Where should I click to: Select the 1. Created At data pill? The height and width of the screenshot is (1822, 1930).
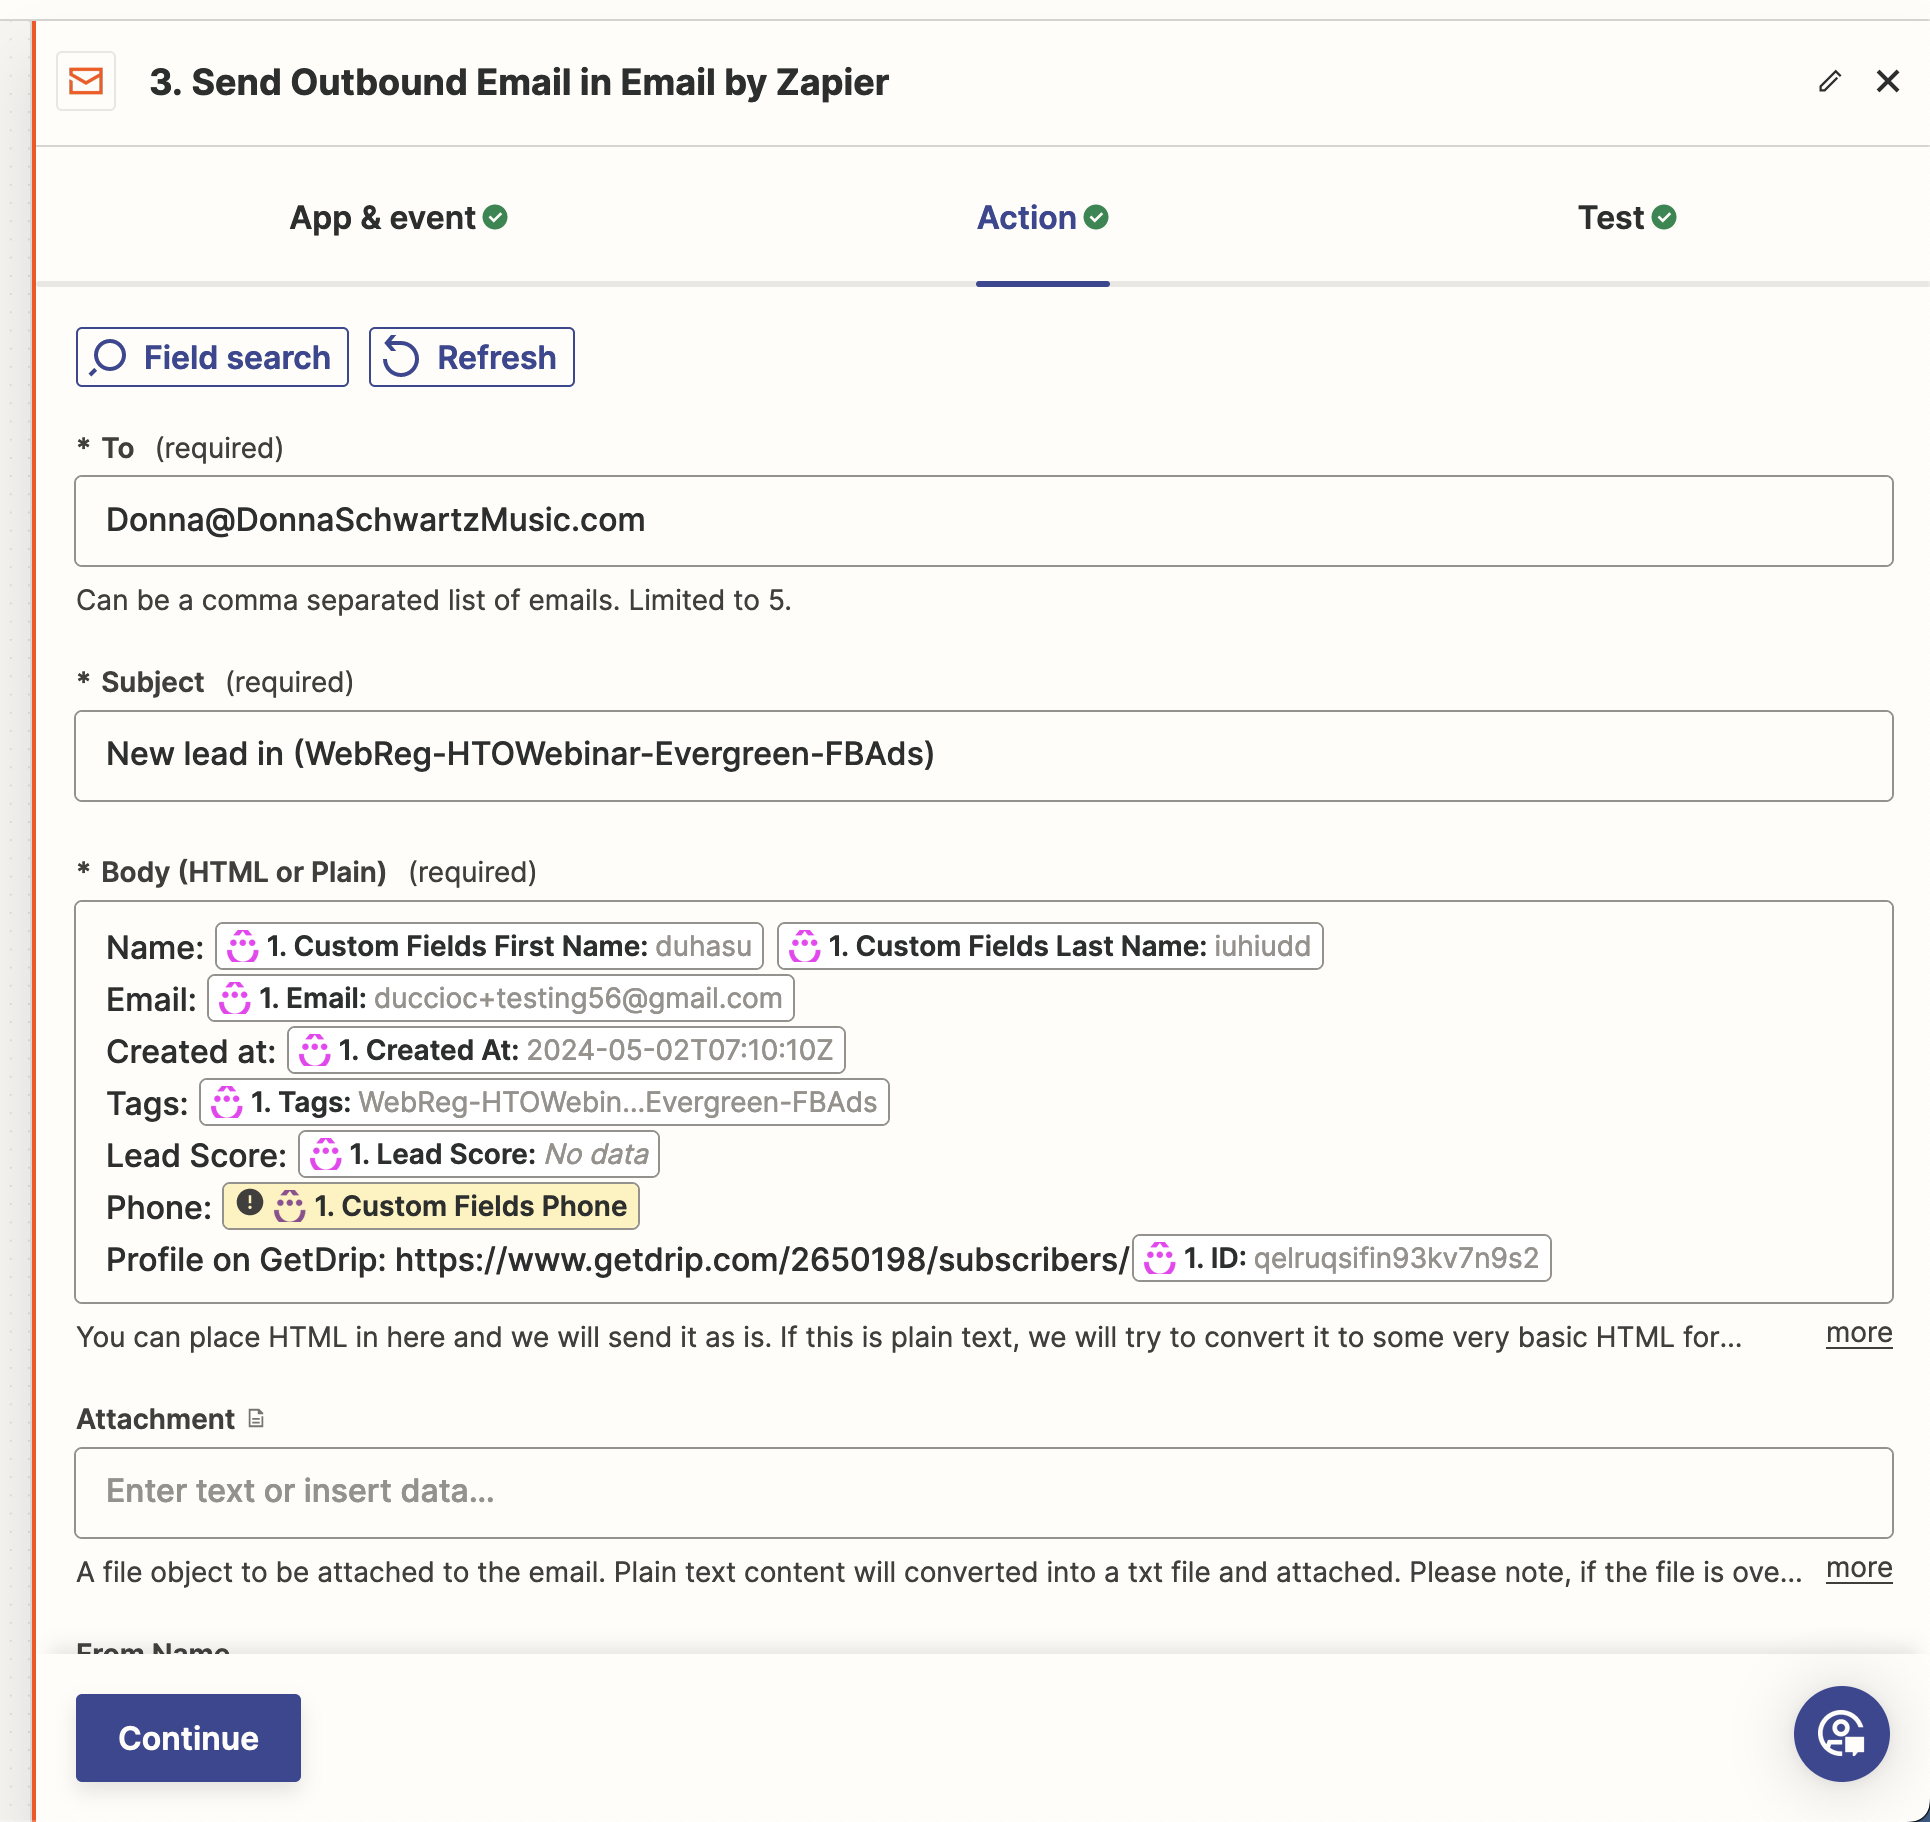566,1050
